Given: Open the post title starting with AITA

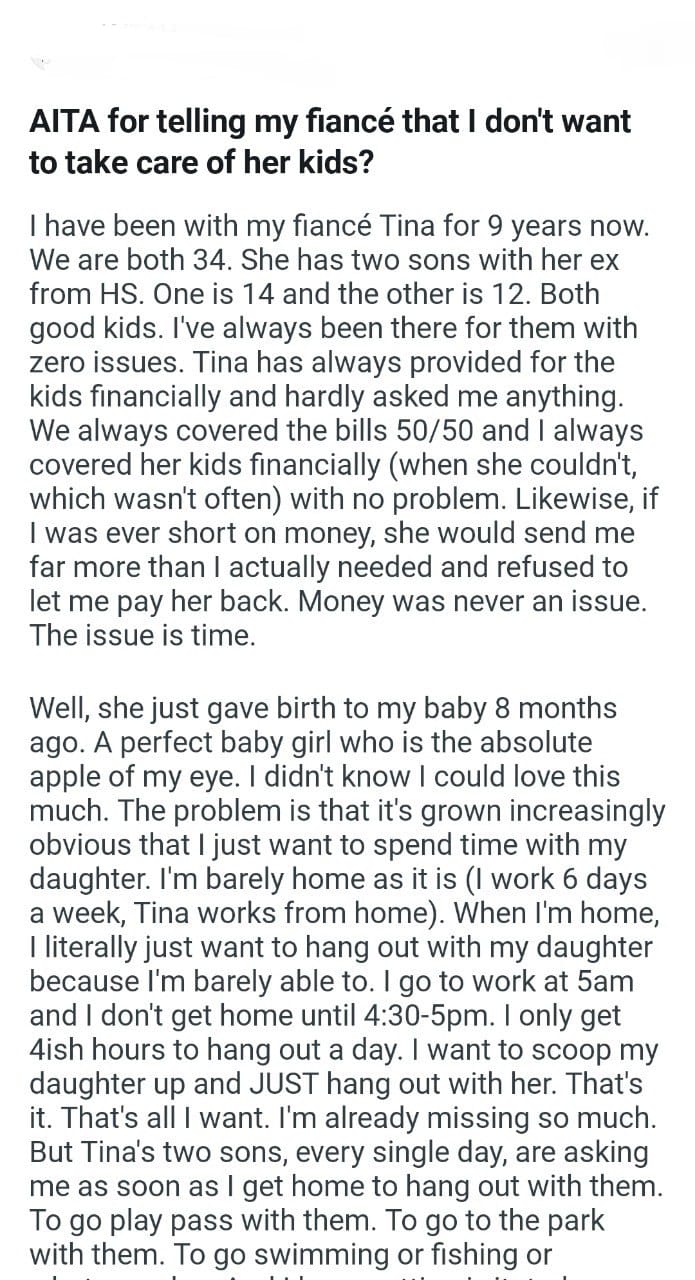Looking at the screenshot, I should pos(330,140).
